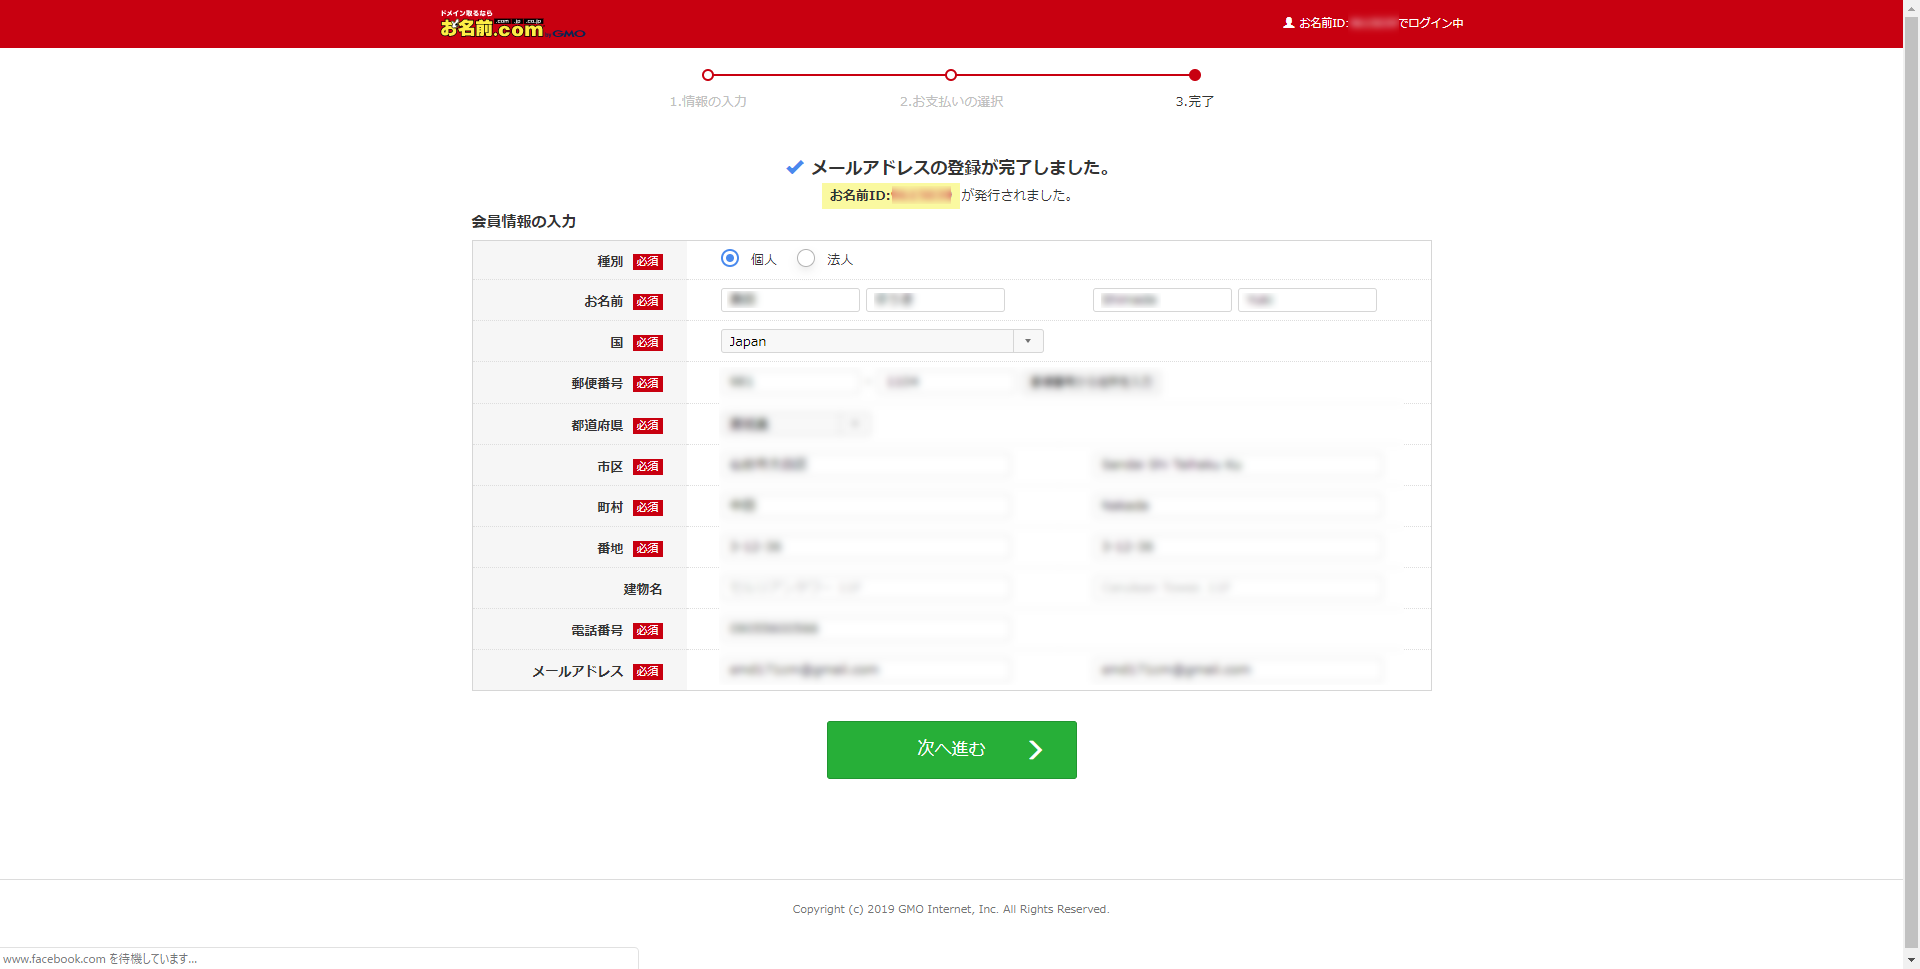The width and height of the screenshot is (1920, 969).
Task: Click step 3.完了 marker
Action: pyautogui.click(x=1195, y=75)
